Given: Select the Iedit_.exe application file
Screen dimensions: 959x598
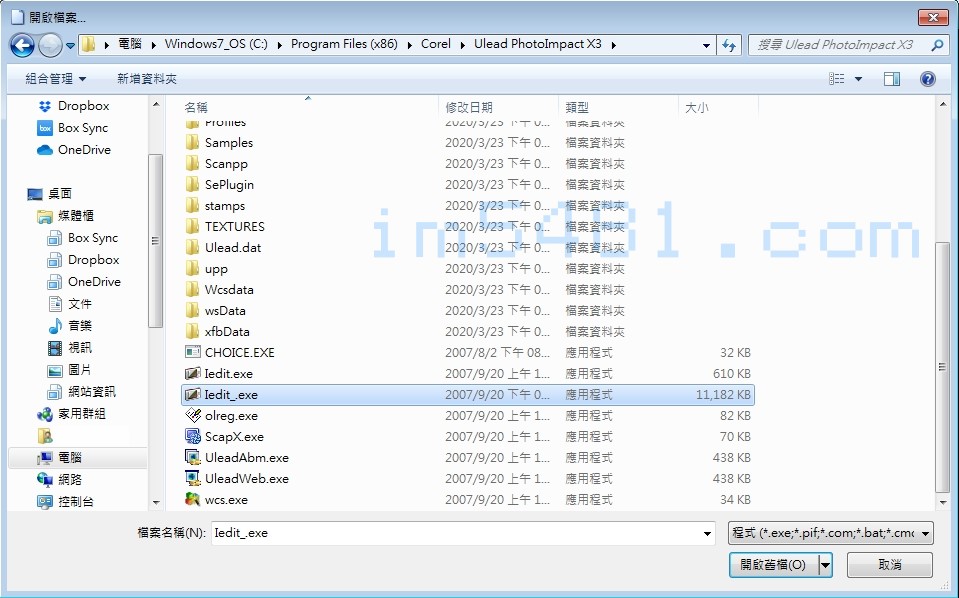Looking at the screenshot, I should (x=230, y=394).
